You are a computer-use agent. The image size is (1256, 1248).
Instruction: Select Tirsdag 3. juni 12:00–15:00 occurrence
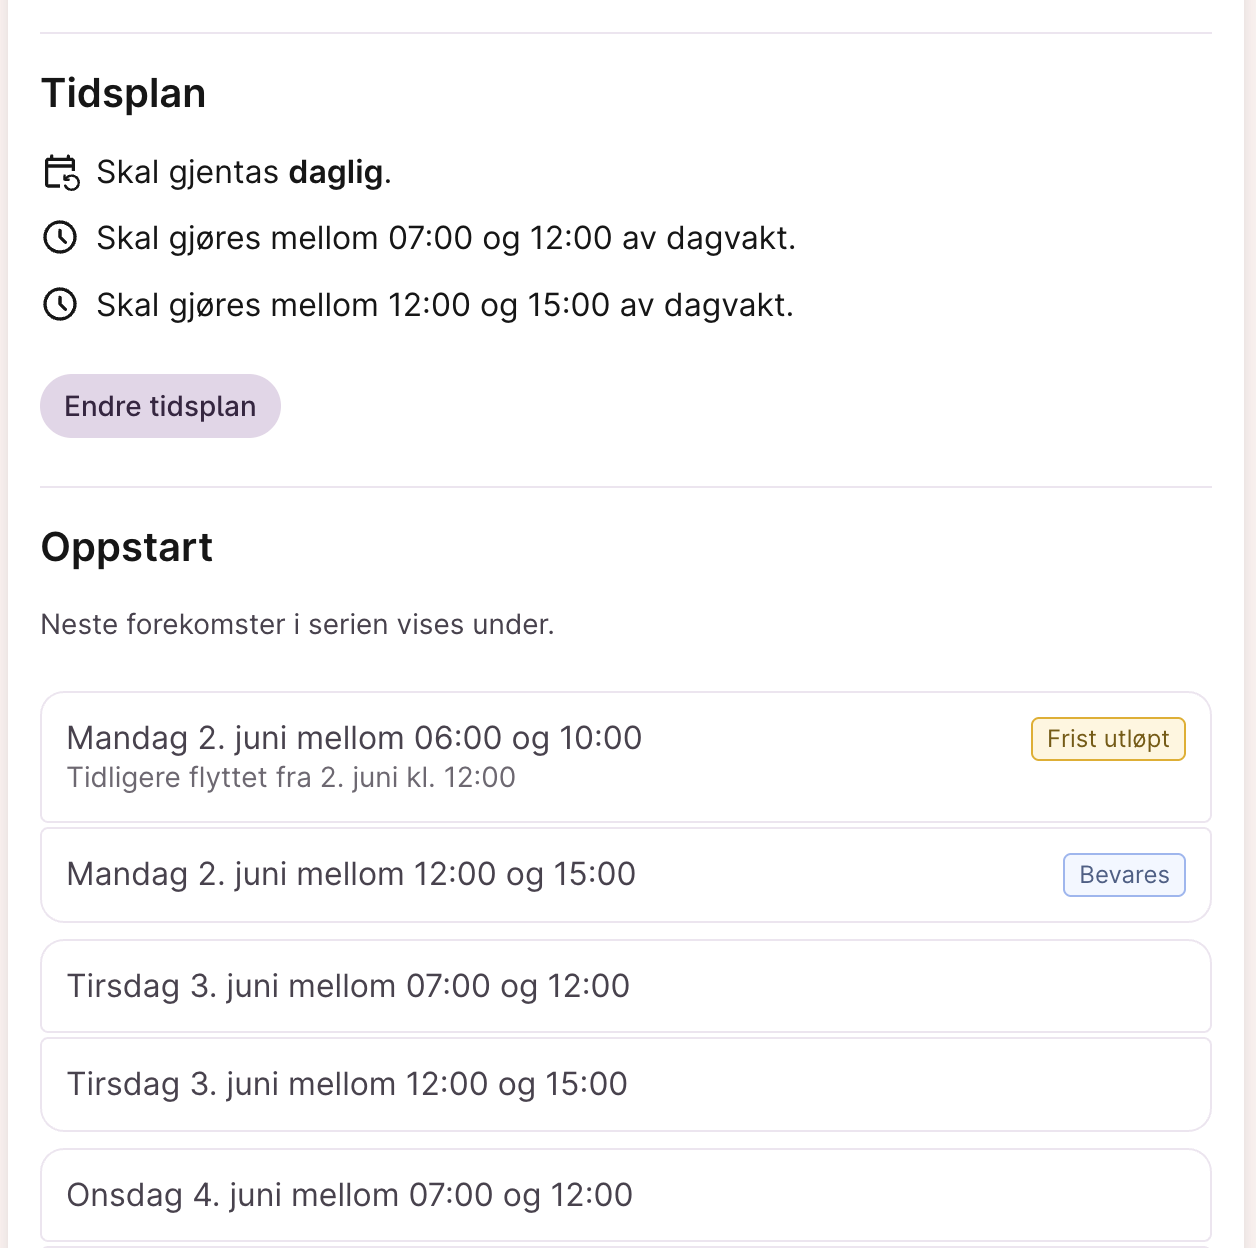(626, 1084)
